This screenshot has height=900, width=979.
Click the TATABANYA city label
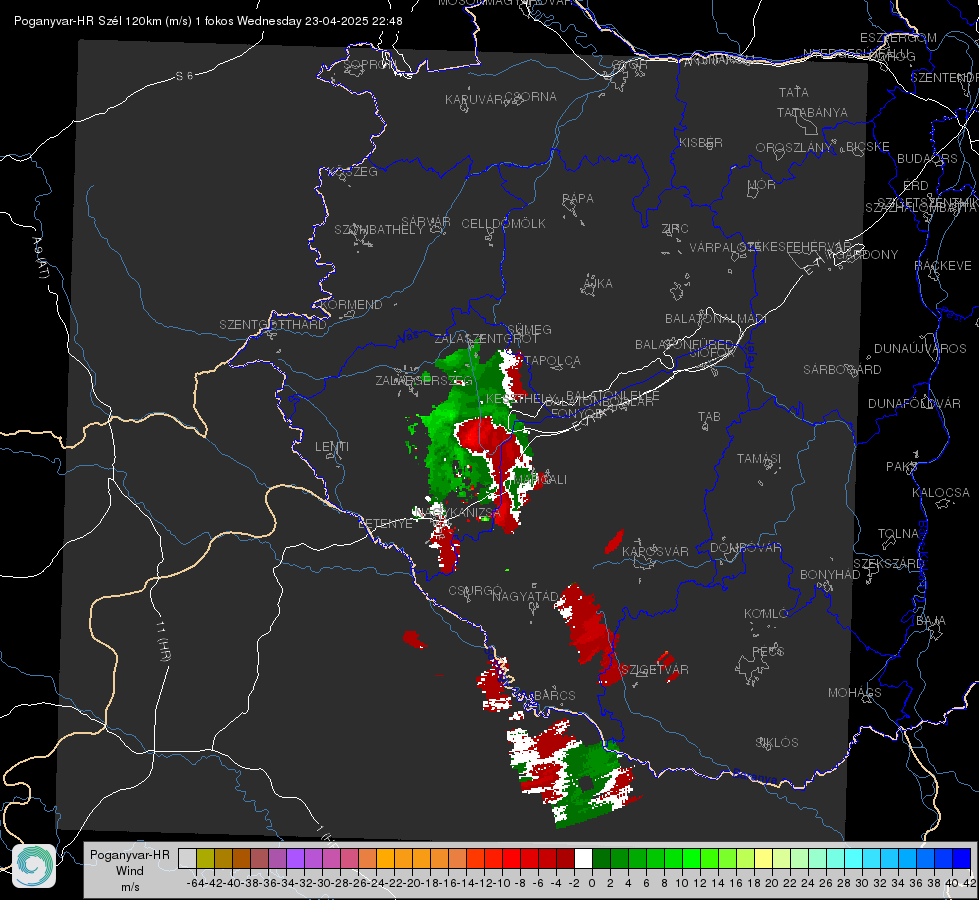point(812,112)
